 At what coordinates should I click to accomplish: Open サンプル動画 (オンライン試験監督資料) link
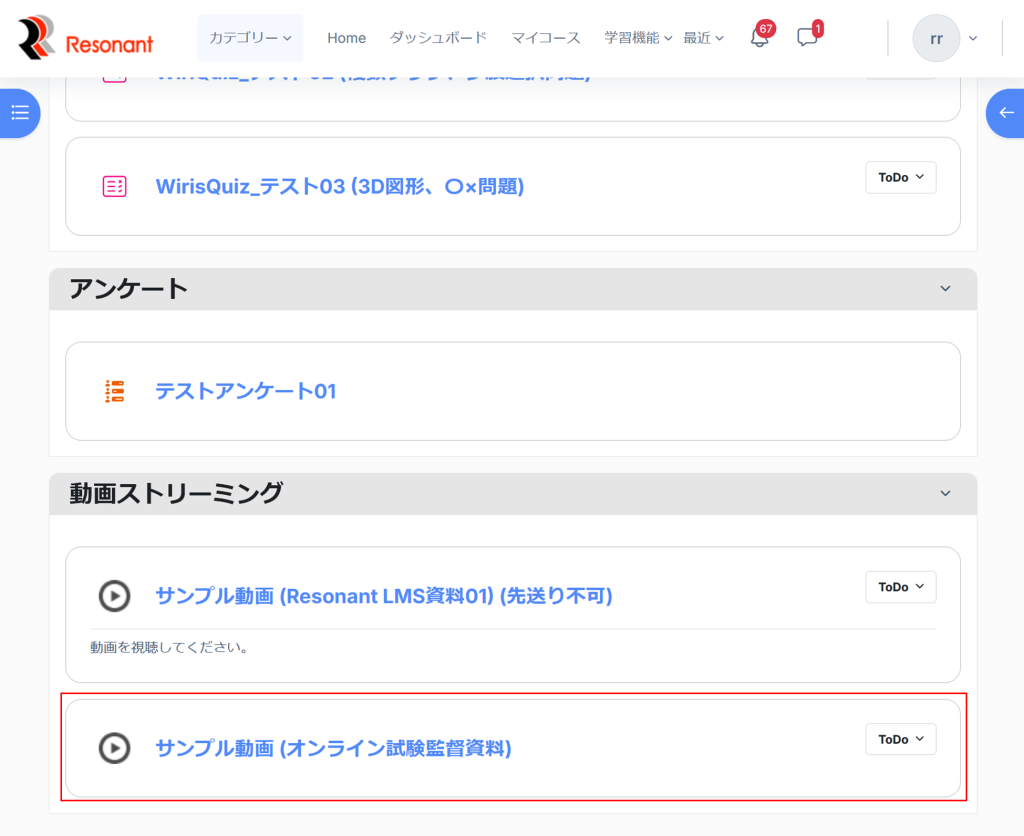pyautogui.click(x=333, y=748)
